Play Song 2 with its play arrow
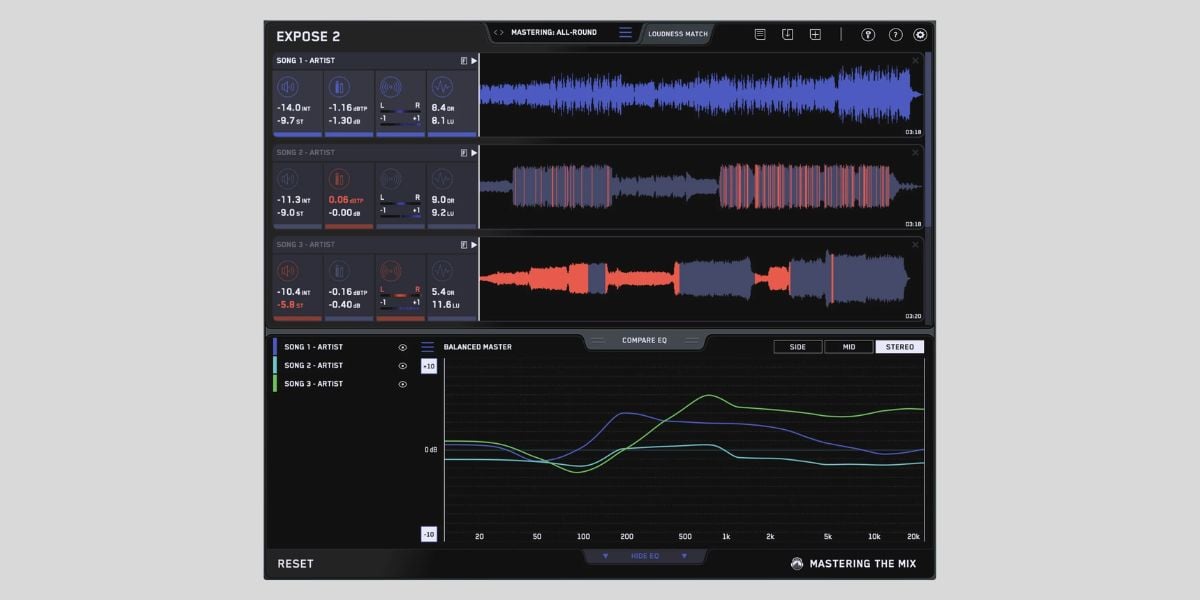The height and width of the screenshot is (600, 1200). click(x=474, y=153)
